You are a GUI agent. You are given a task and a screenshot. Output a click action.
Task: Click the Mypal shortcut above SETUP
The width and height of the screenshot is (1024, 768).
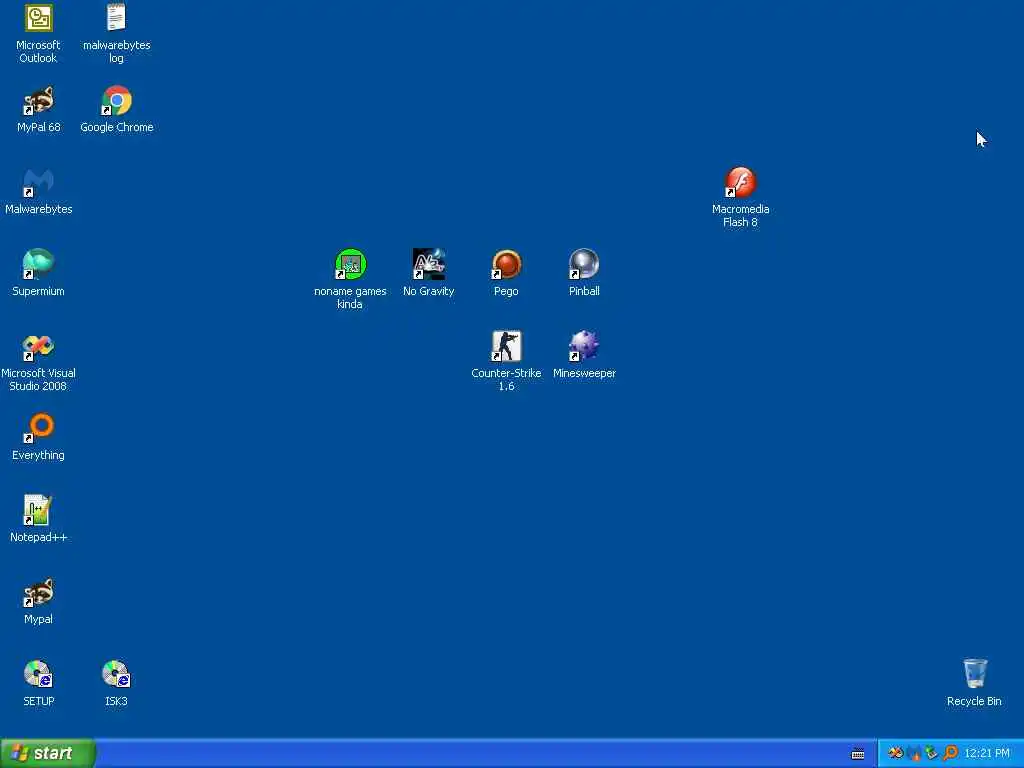pos(38,601)
